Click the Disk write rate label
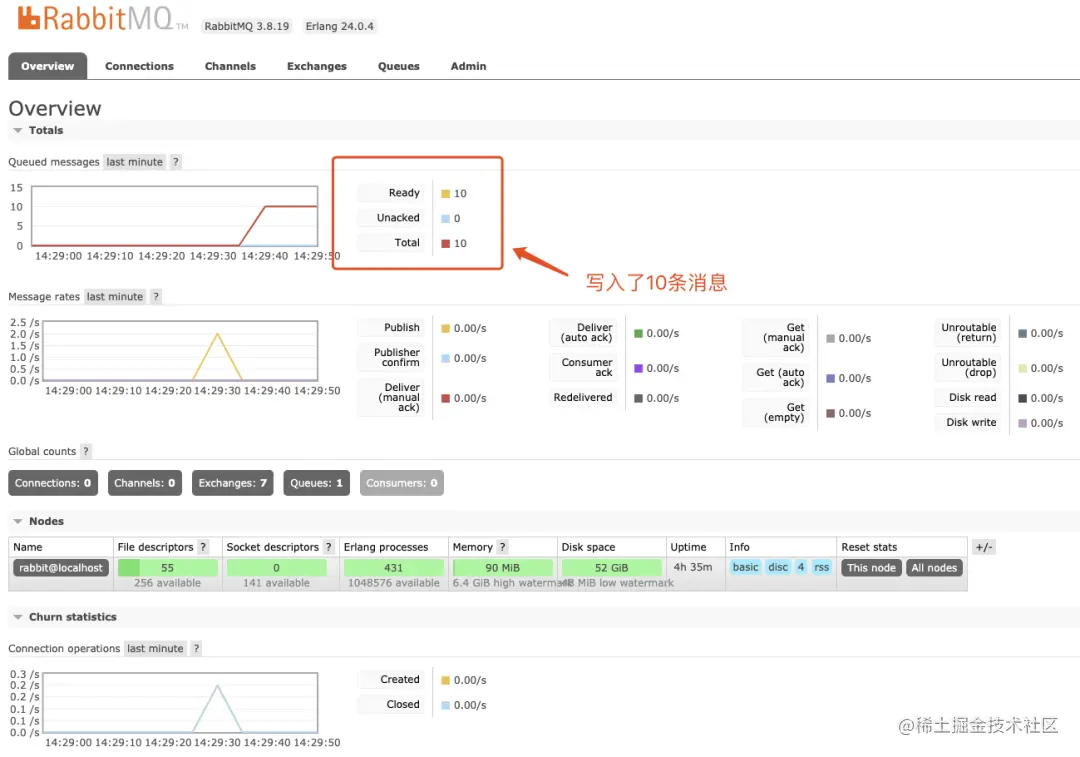The width and height of the screenshot is (1080, 757). click(x=971, y=422)
